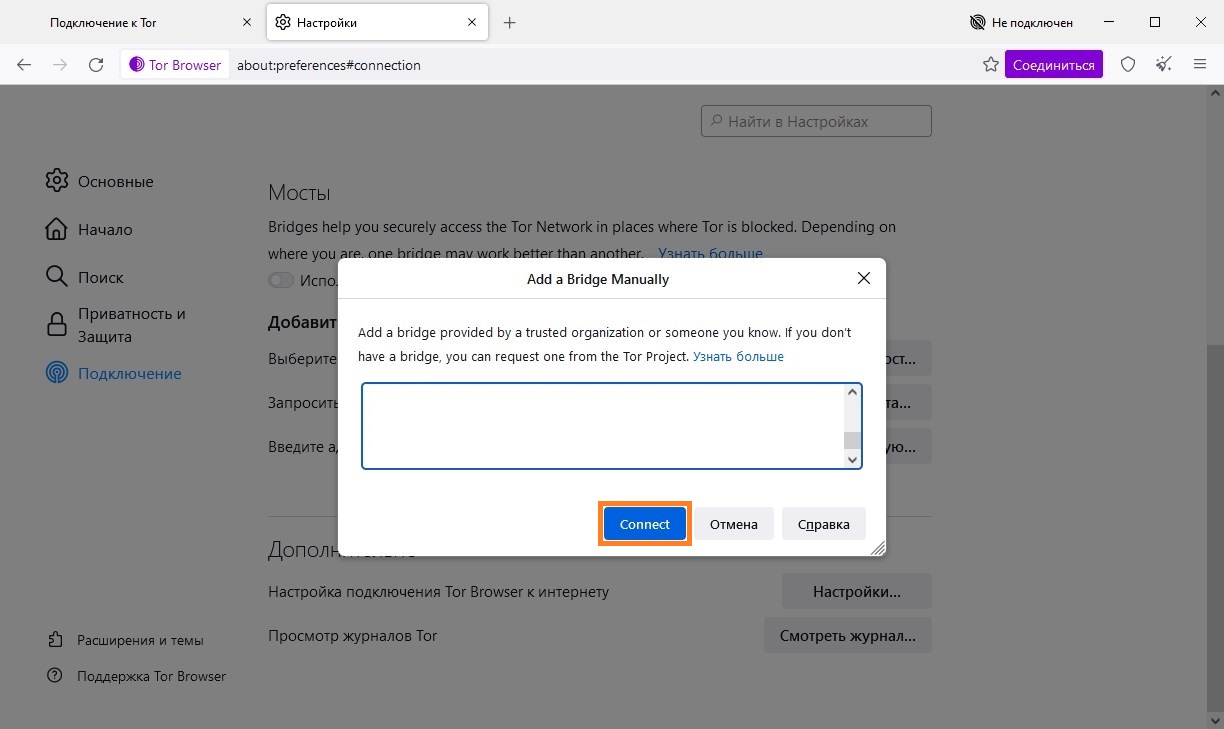Open the security level shield icon
1224x729 pixels.
(1128, 65)
